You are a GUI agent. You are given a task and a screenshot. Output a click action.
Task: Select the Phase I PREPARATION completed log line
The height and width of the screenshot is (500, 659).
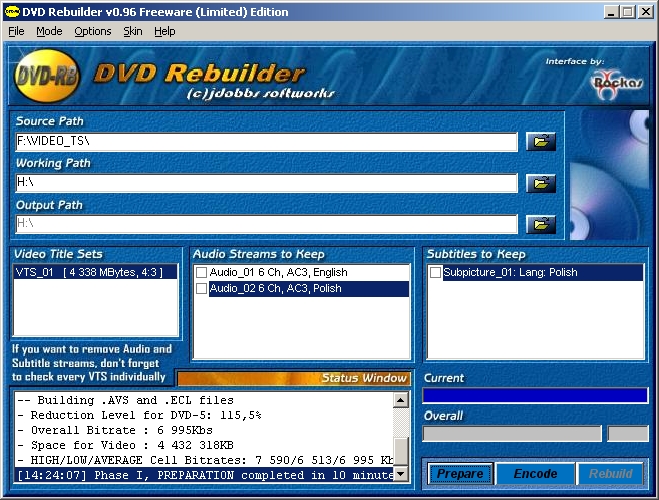[x=204, y=475]
